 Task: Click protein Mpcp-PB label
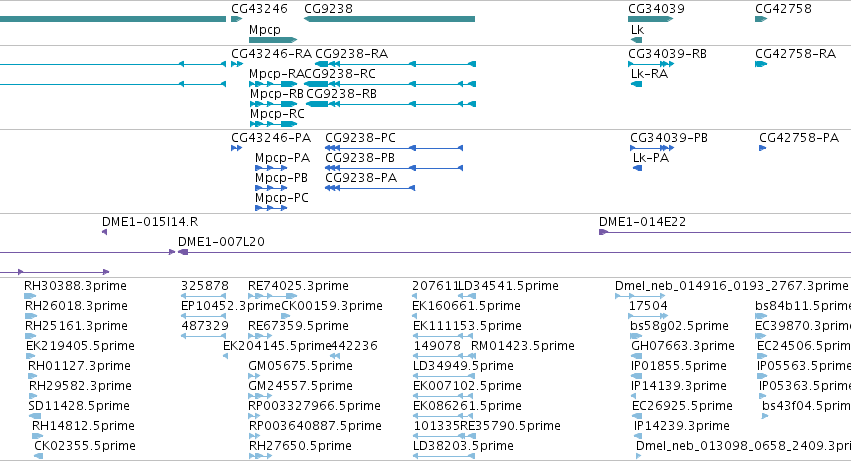[281, 178]
